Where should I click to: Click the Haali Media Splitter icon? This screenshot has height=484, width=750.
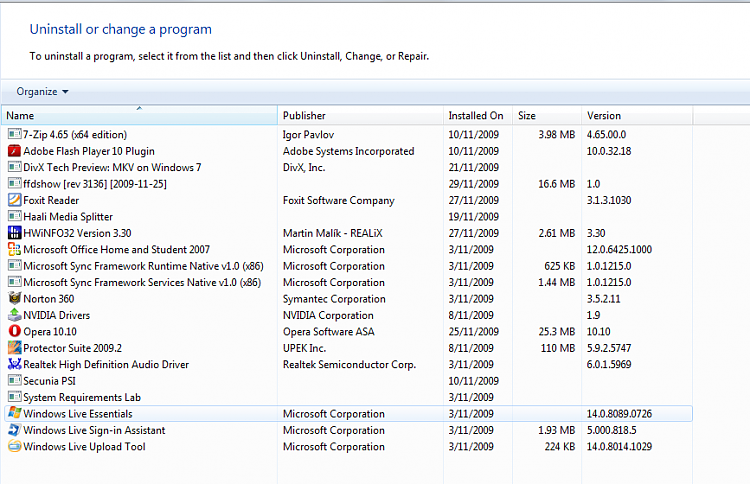(15, 217)
